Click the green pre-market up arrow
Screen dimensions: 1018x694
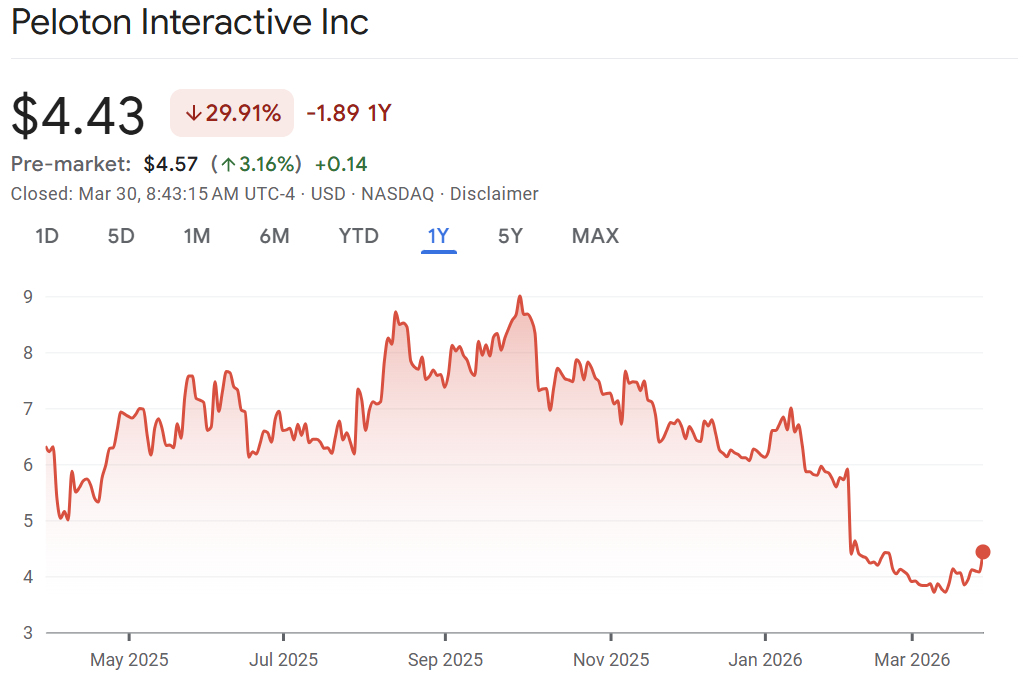228,164
